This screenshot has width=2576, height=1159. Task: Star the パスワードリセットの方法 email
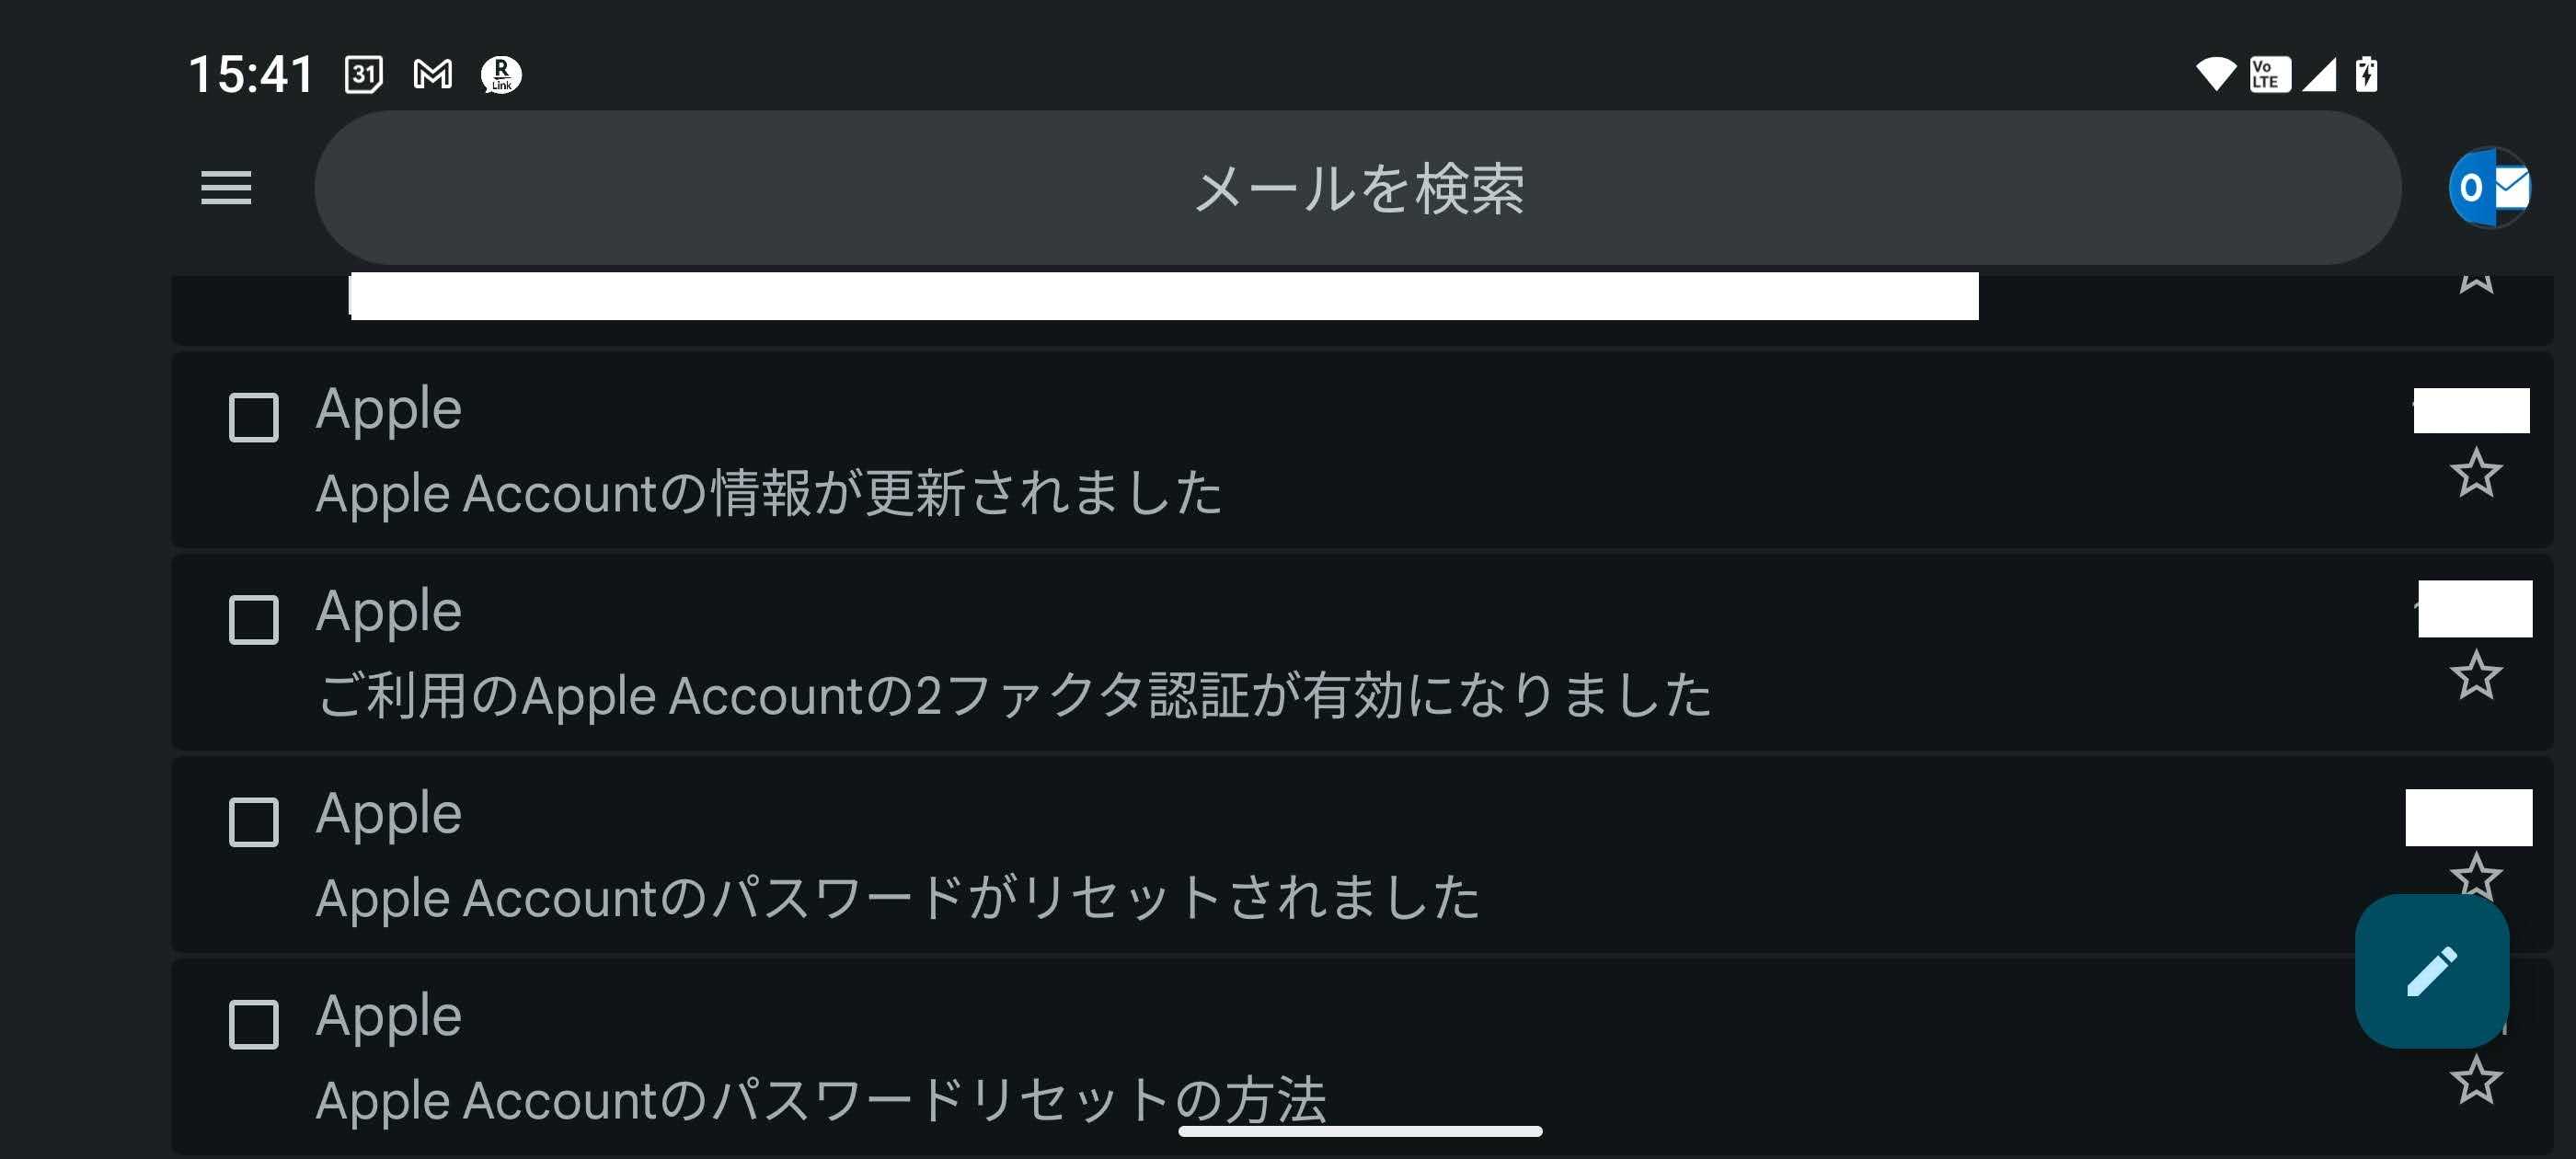(x=2475, y=1080)
